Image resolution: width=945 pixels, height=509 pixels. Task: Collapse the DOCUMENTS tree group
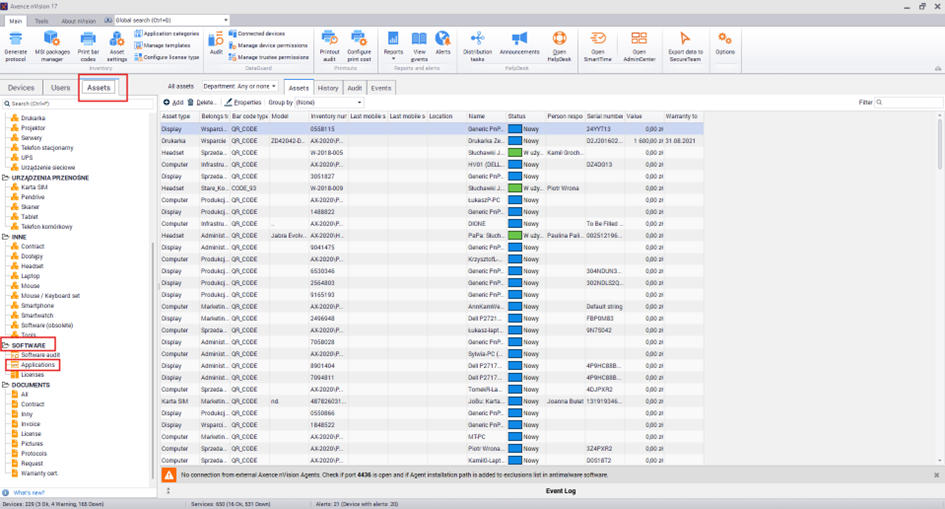coord(5,384)
